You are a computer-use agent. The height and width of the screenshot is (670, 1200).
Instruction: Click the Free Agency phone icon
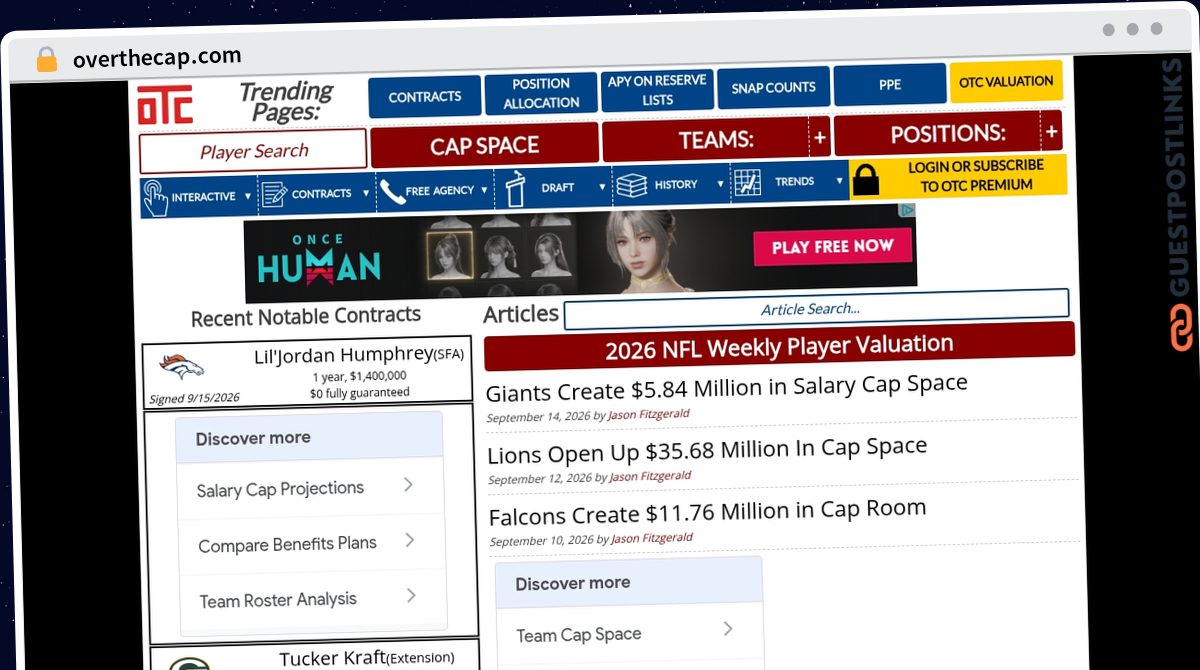tap(390, 191)
